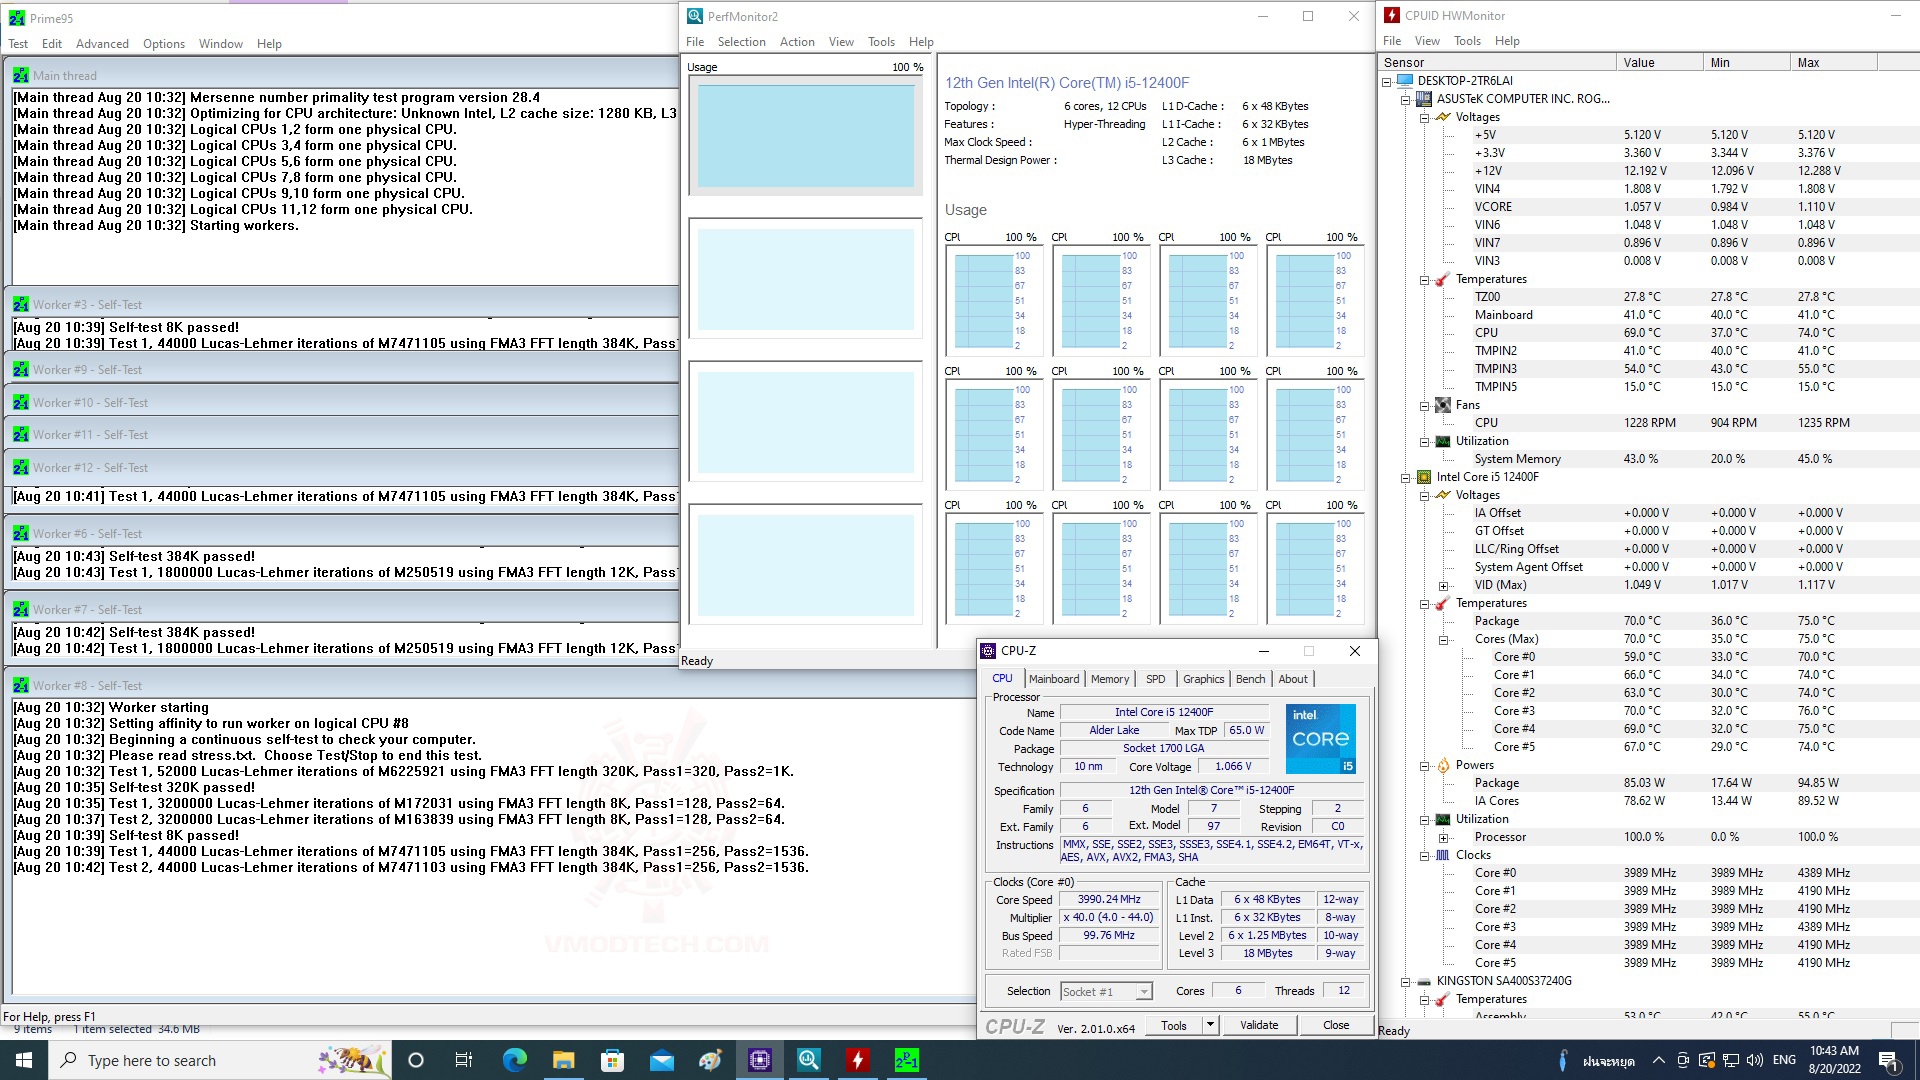Click the PerfMonitor magnifier taskbar icon
This screenshot has height=1080, width=1920.
809,1060
